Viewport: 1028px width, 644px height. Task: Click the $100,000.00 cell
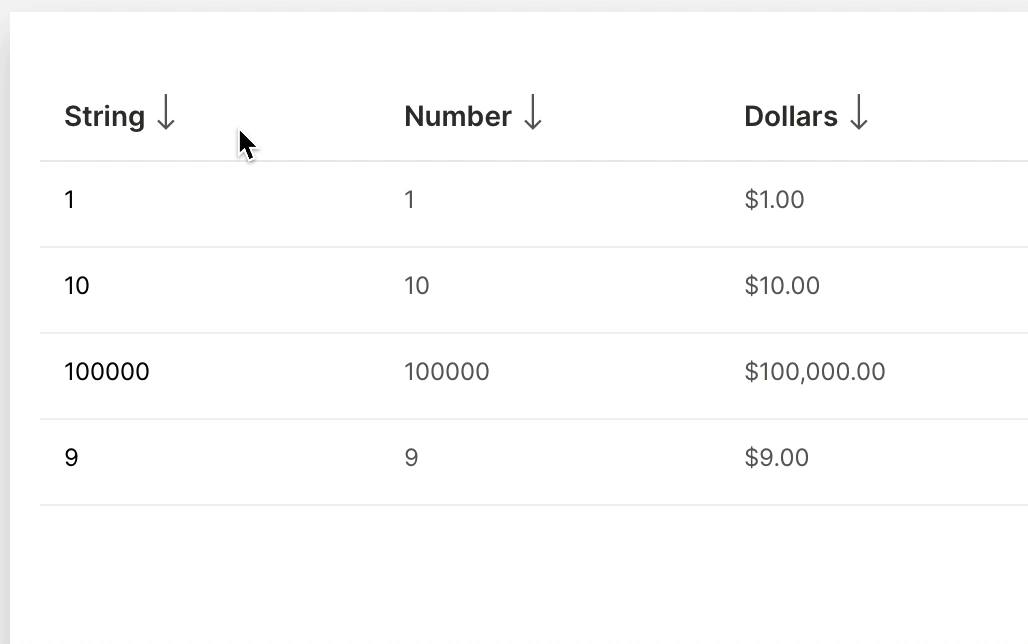pos(815,372)
